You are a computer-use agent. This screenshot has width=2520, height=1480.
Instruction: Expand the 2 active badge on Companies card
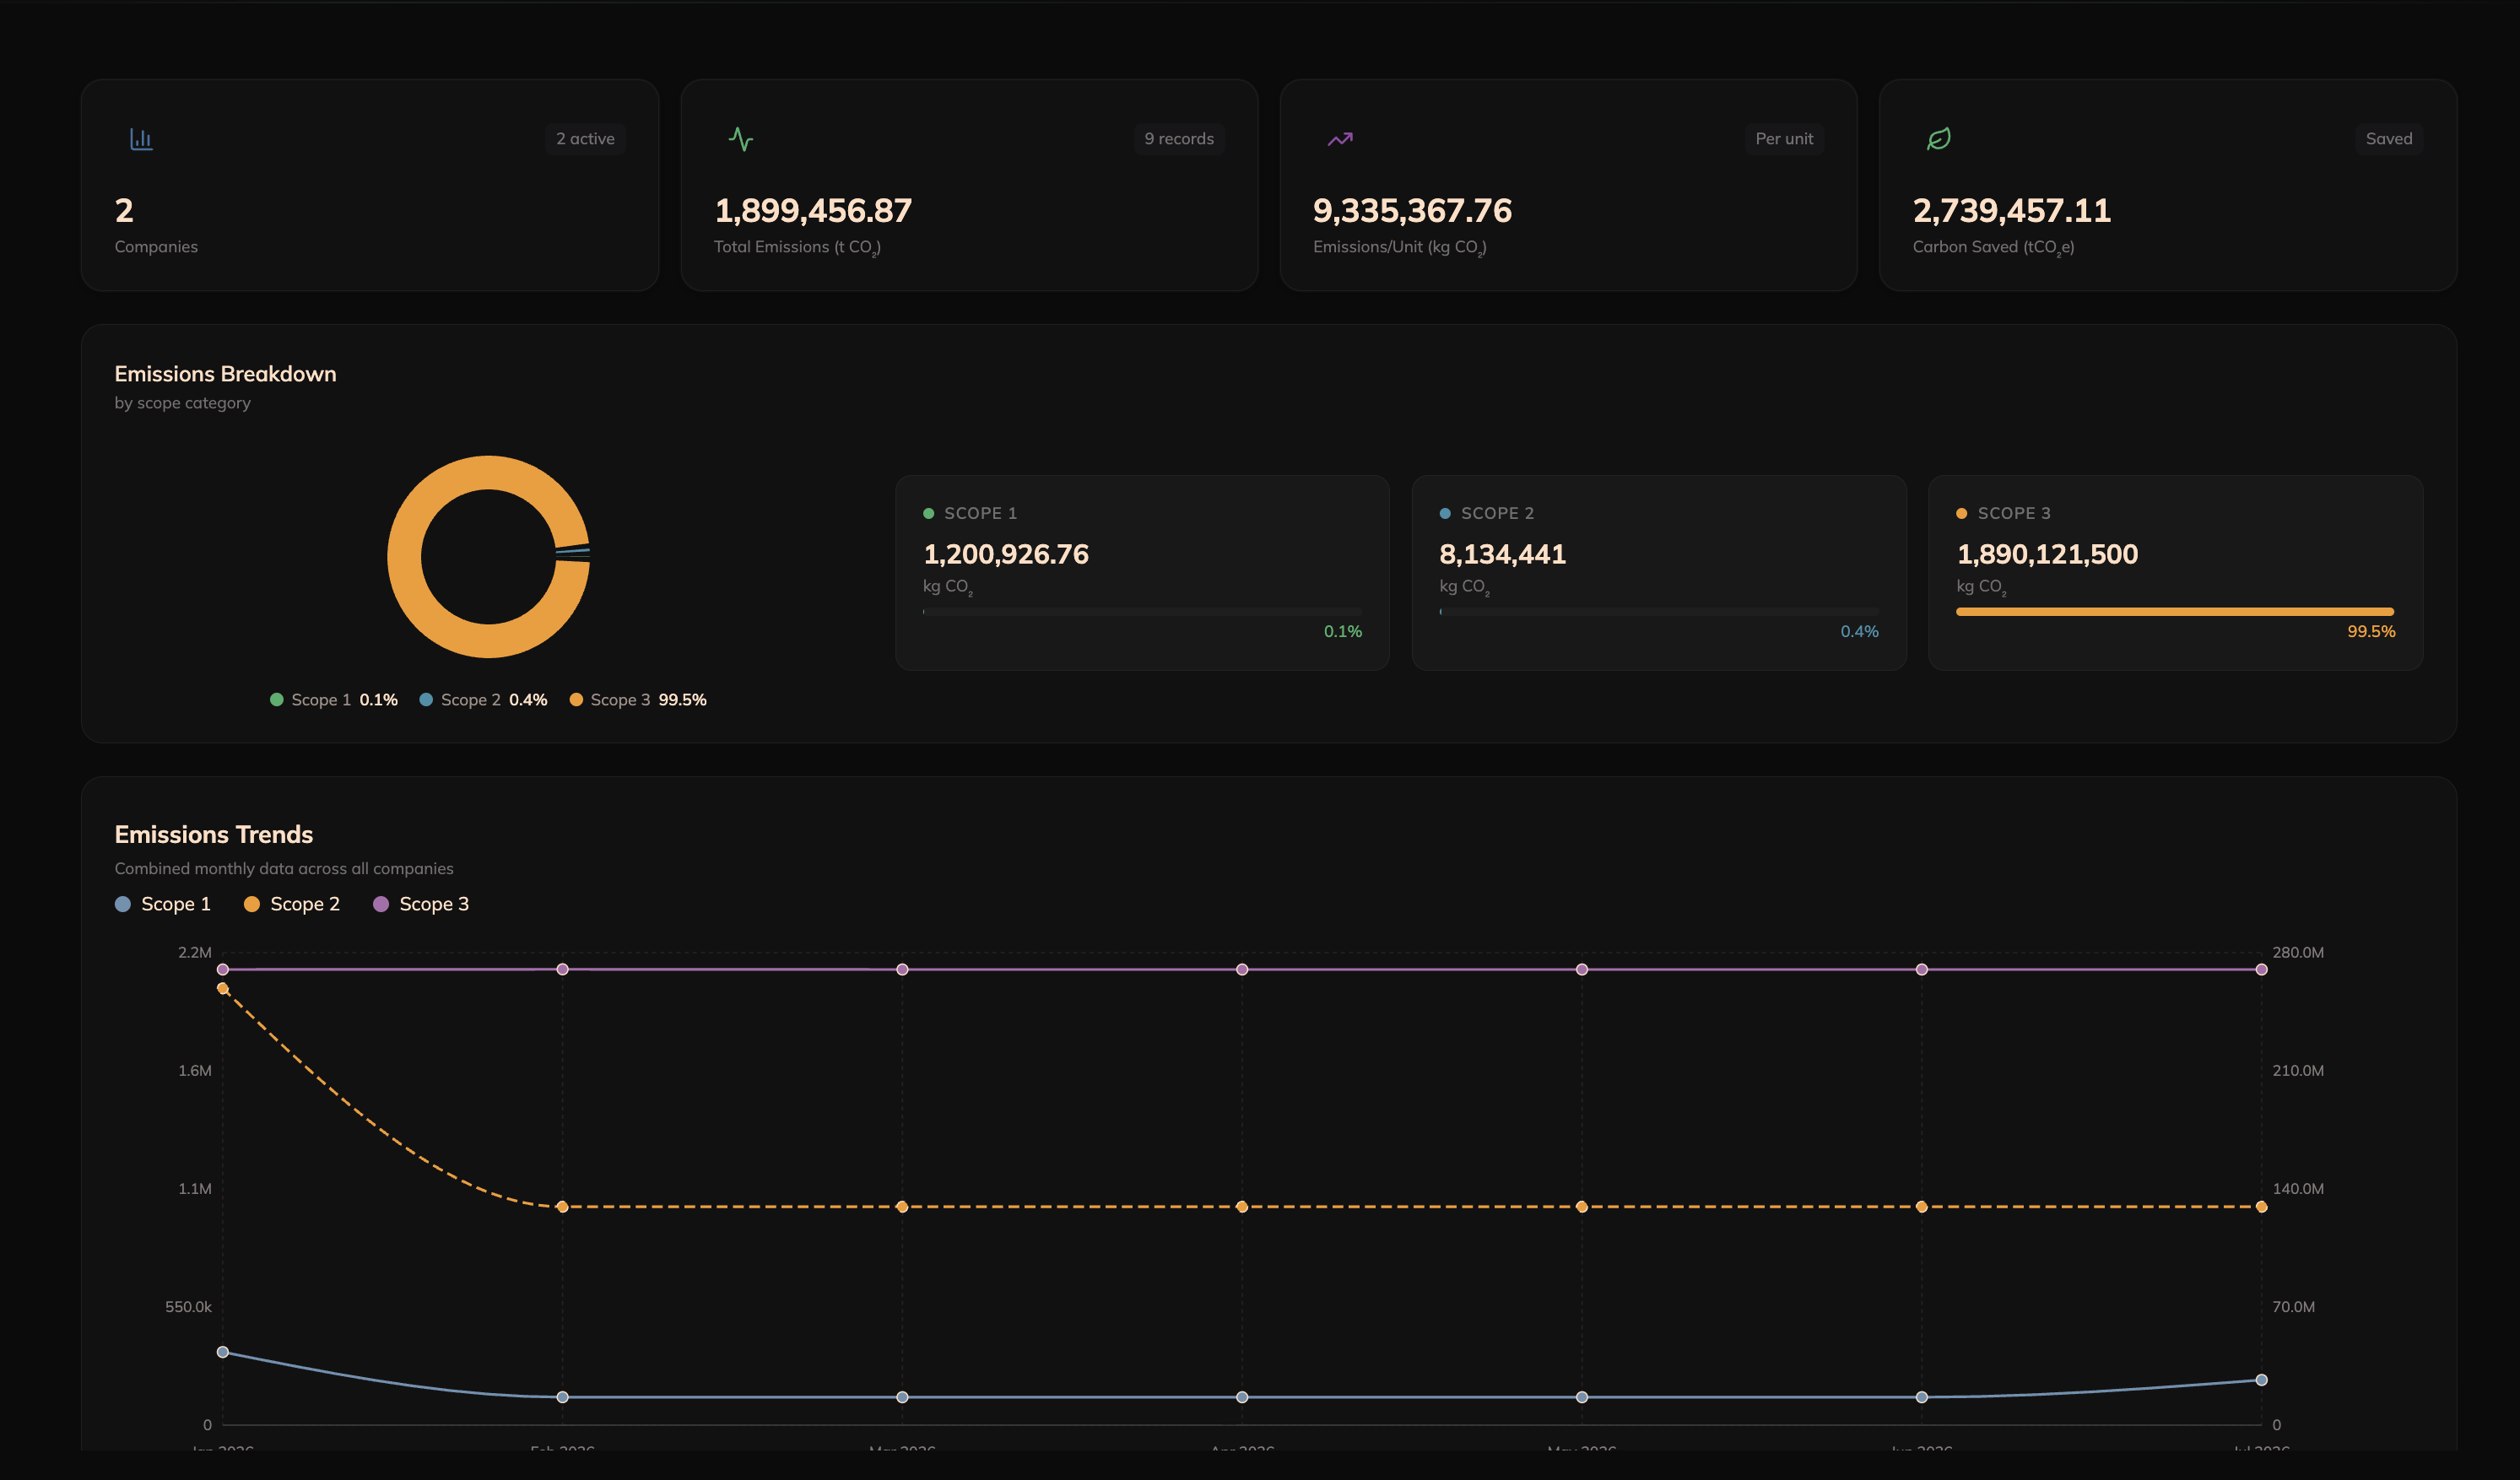[x=584, y=139]
